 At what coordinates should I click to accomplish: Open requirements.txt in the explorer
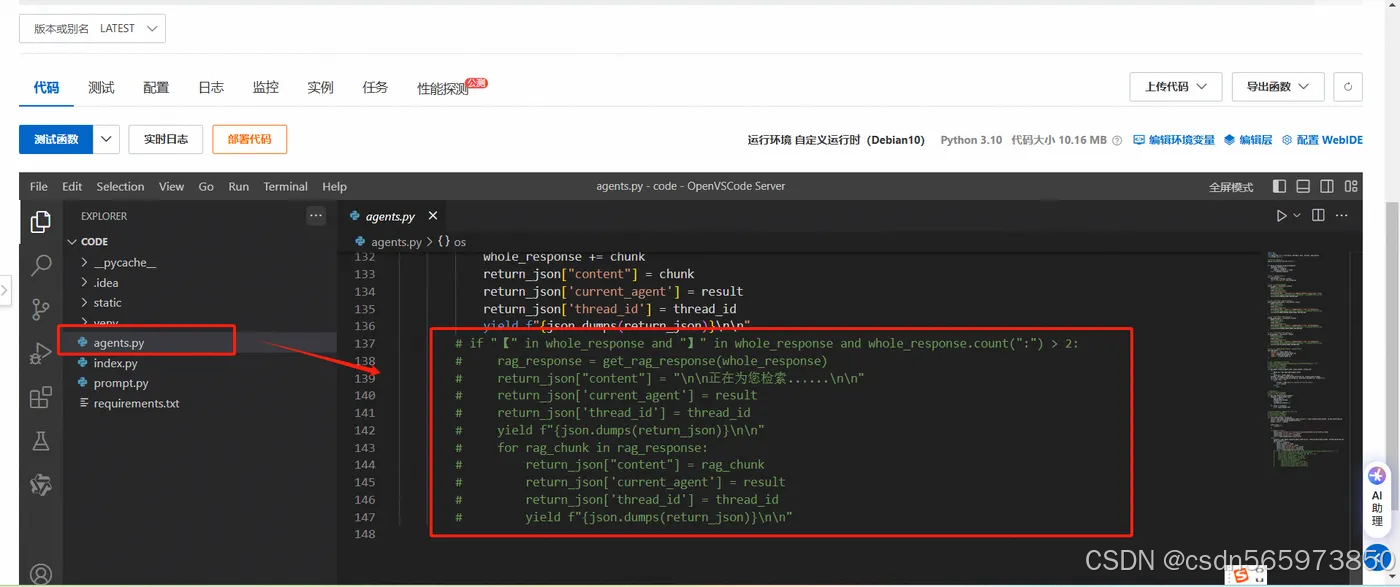click(x=136, y=403)
